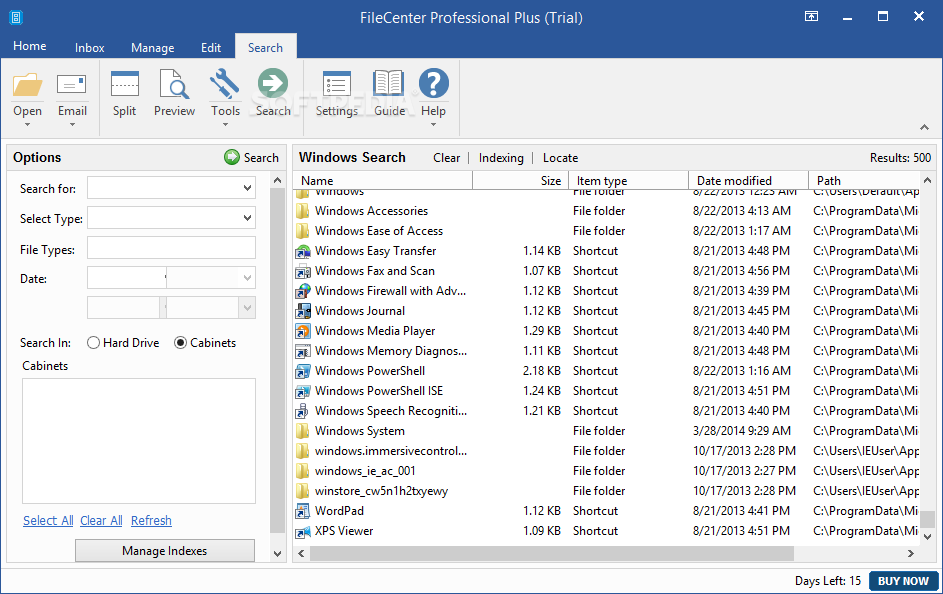Image resolution: width=943 pixels, height=594 pixels.
Task: Click the File Types input field
Action: (x=171, y=248)
